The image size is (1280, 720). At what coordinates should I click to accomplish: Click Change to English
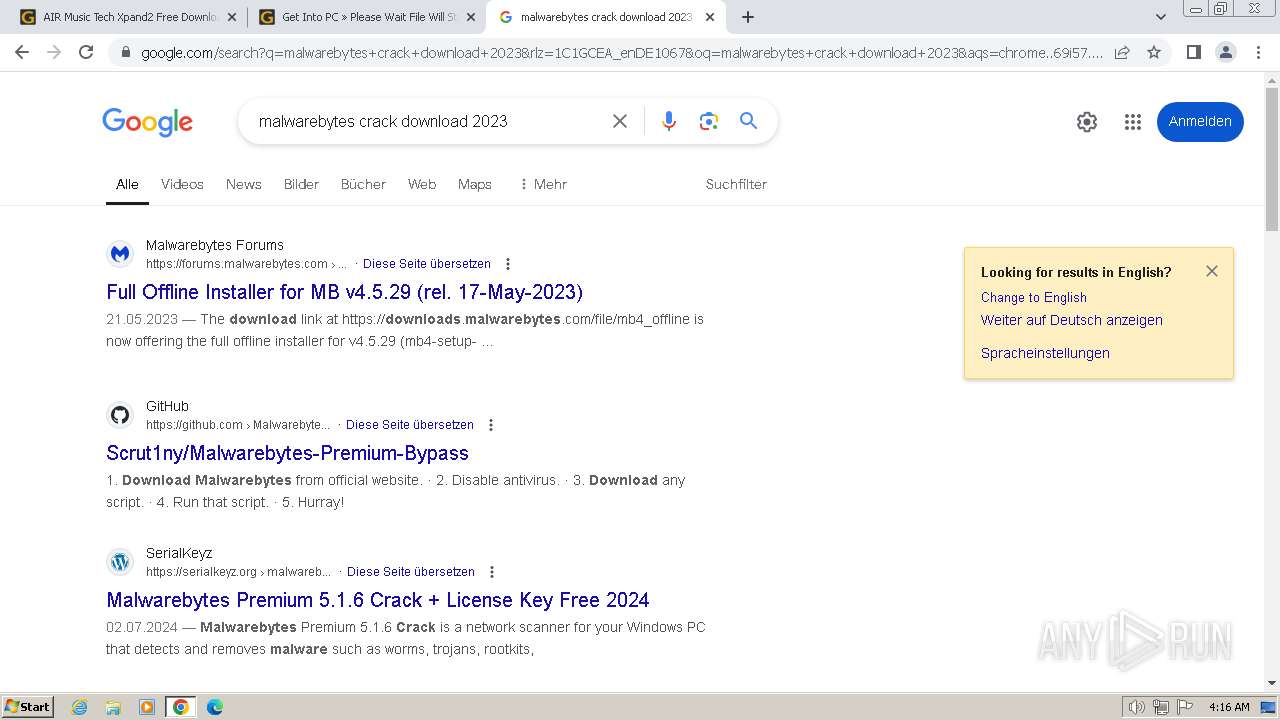pyautogui.click(x=1034, y=297)
